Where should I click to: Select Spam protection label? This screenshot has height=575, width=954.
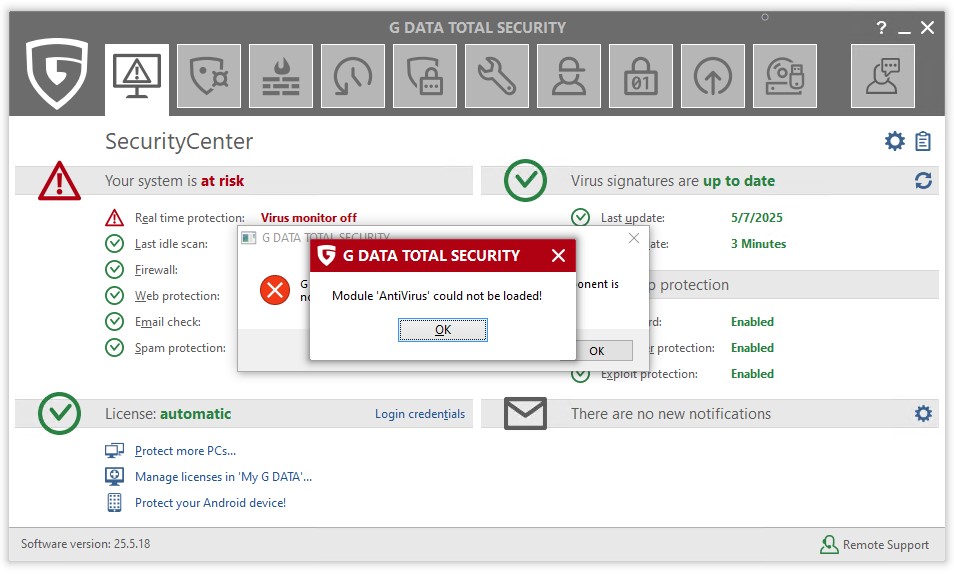click(180, 348)
